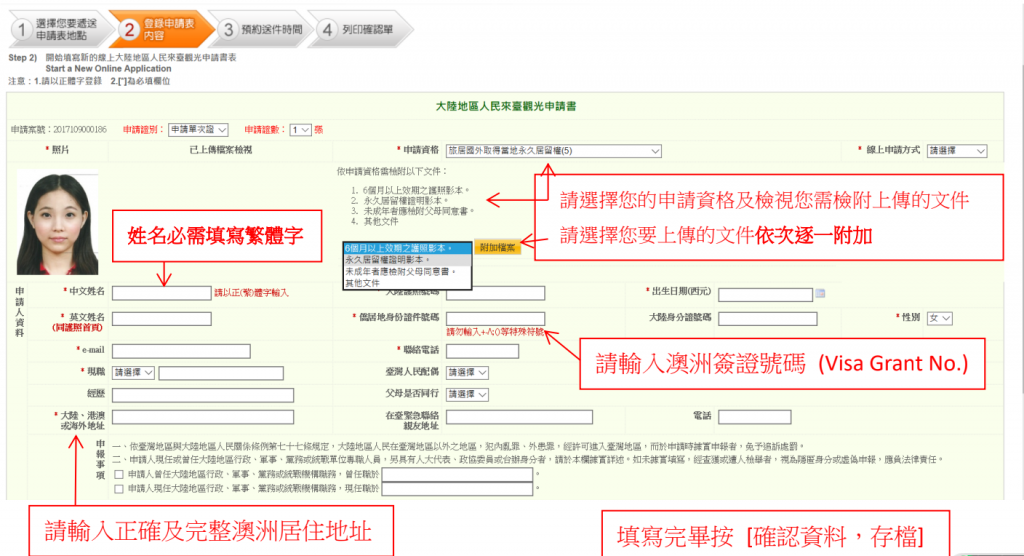
Task: Open the 性別 gender dropdown
Action: click(x=940, y=319)
